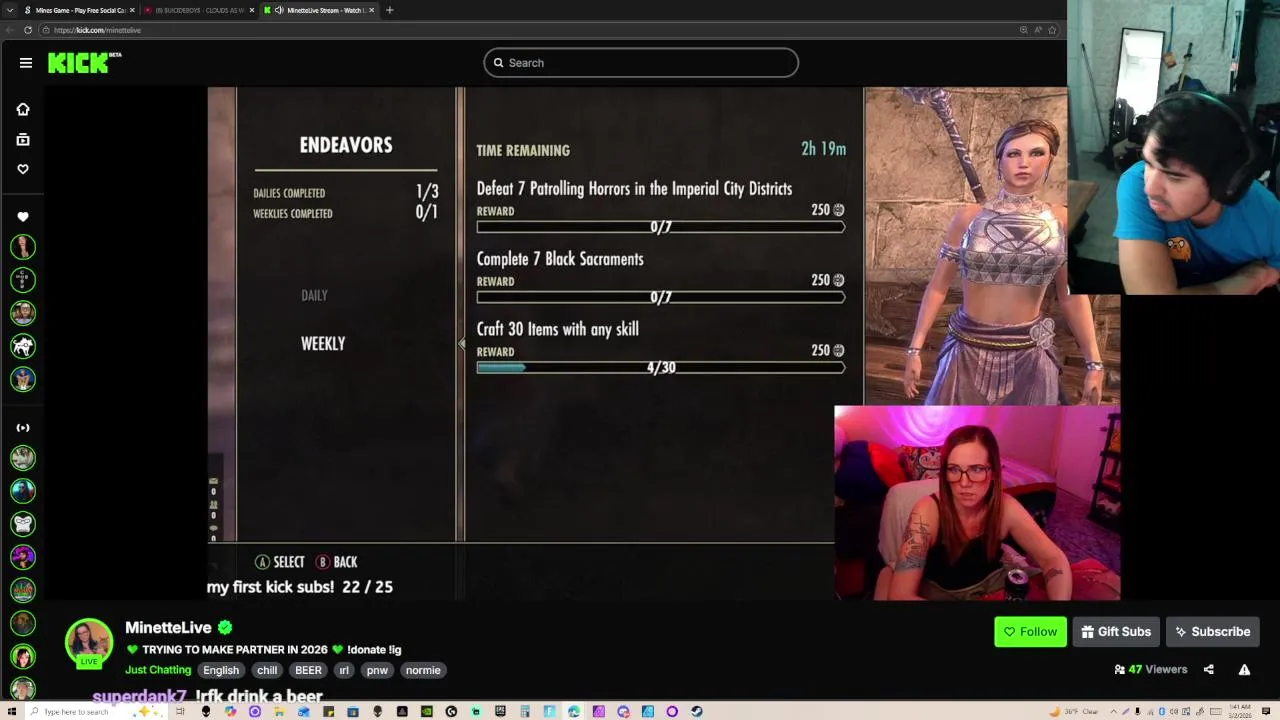
Task: Click the chill tag
Action: (267, 670)
